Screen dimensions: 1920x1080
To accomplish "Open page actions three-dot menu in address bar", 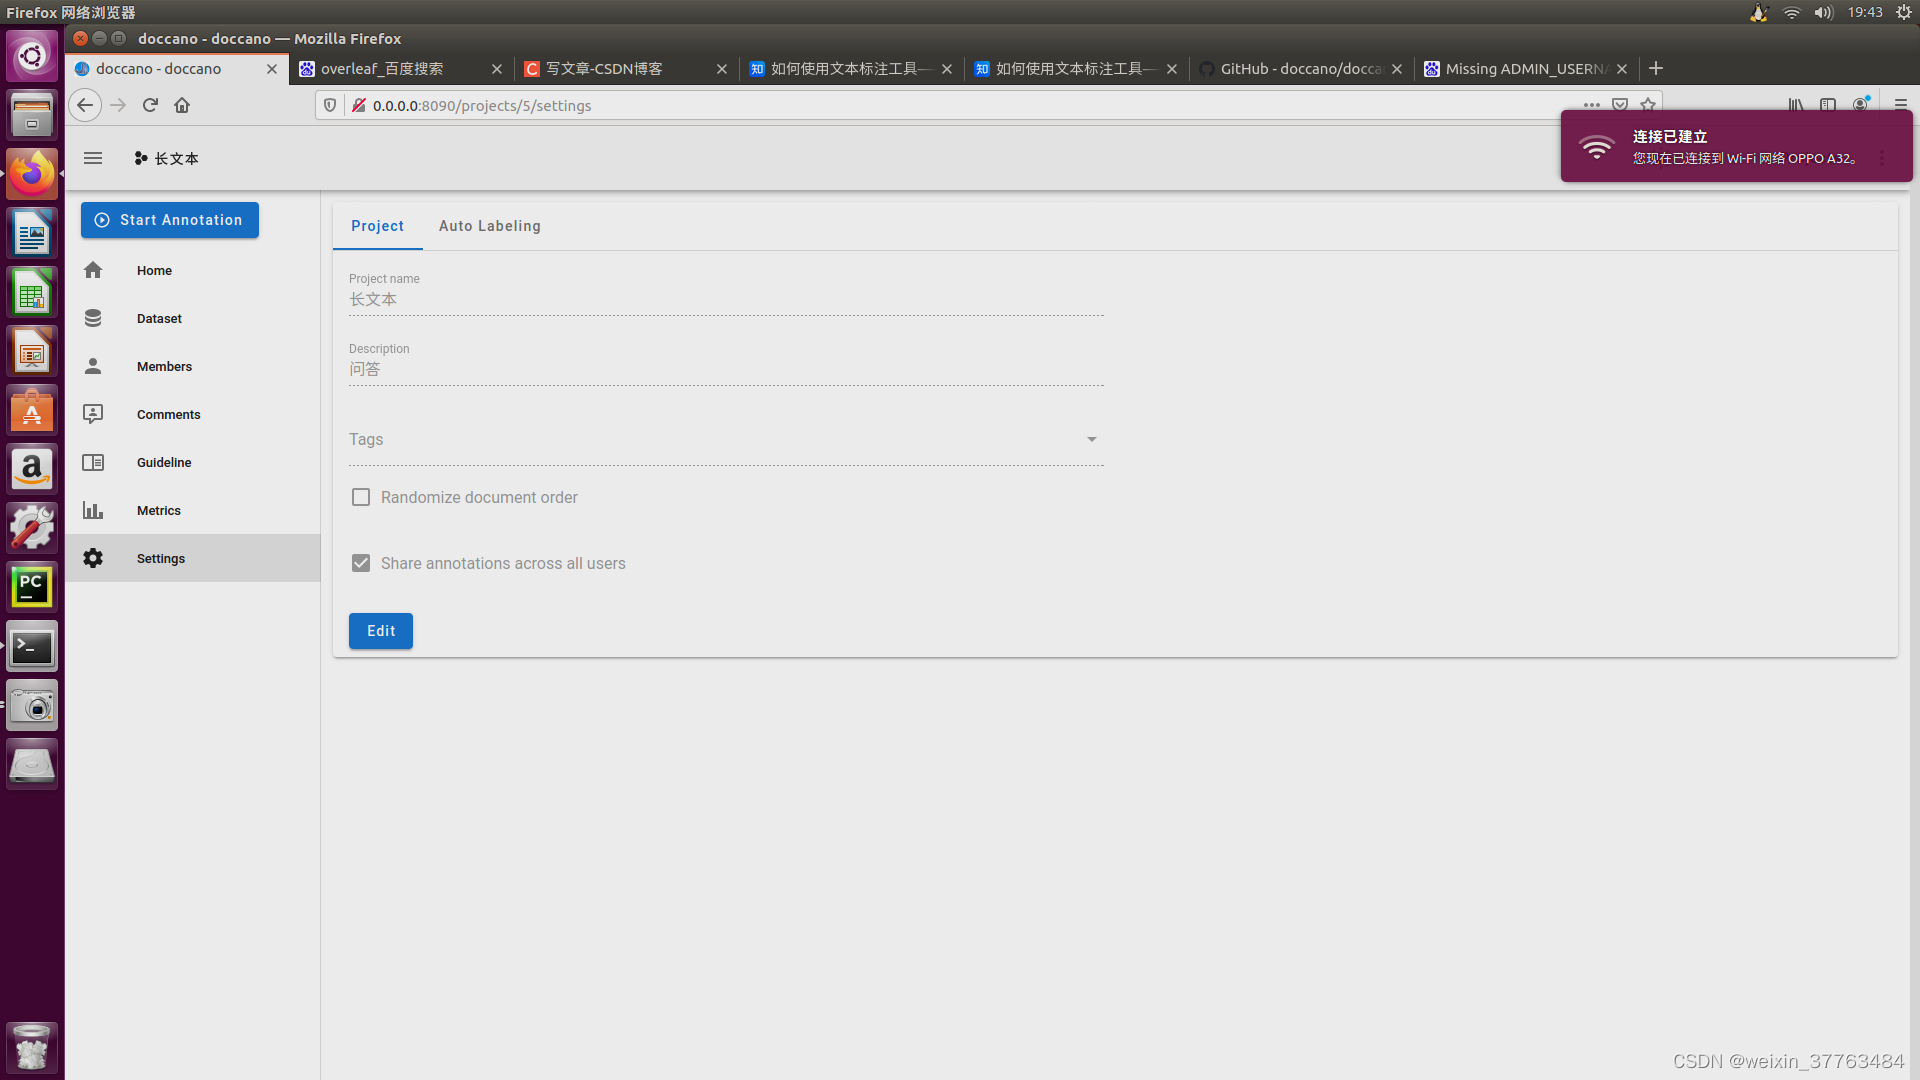I will click(1591, 104).
